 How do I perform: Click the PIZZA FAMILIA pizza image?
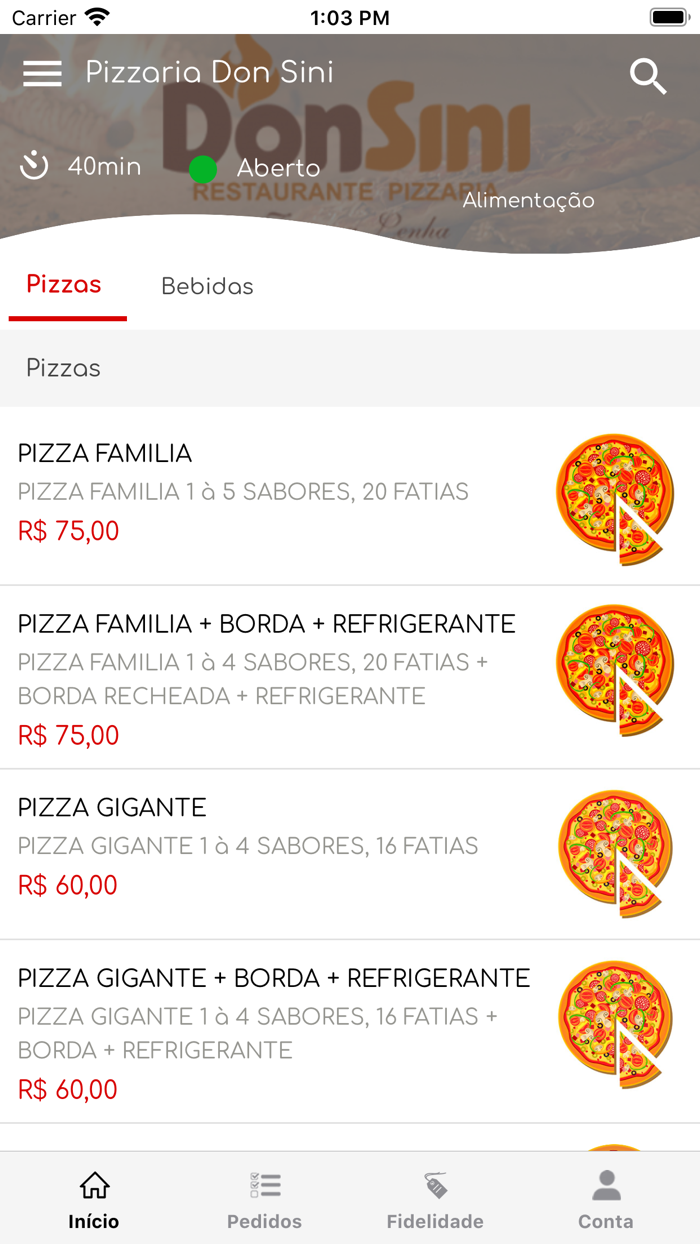615,497
